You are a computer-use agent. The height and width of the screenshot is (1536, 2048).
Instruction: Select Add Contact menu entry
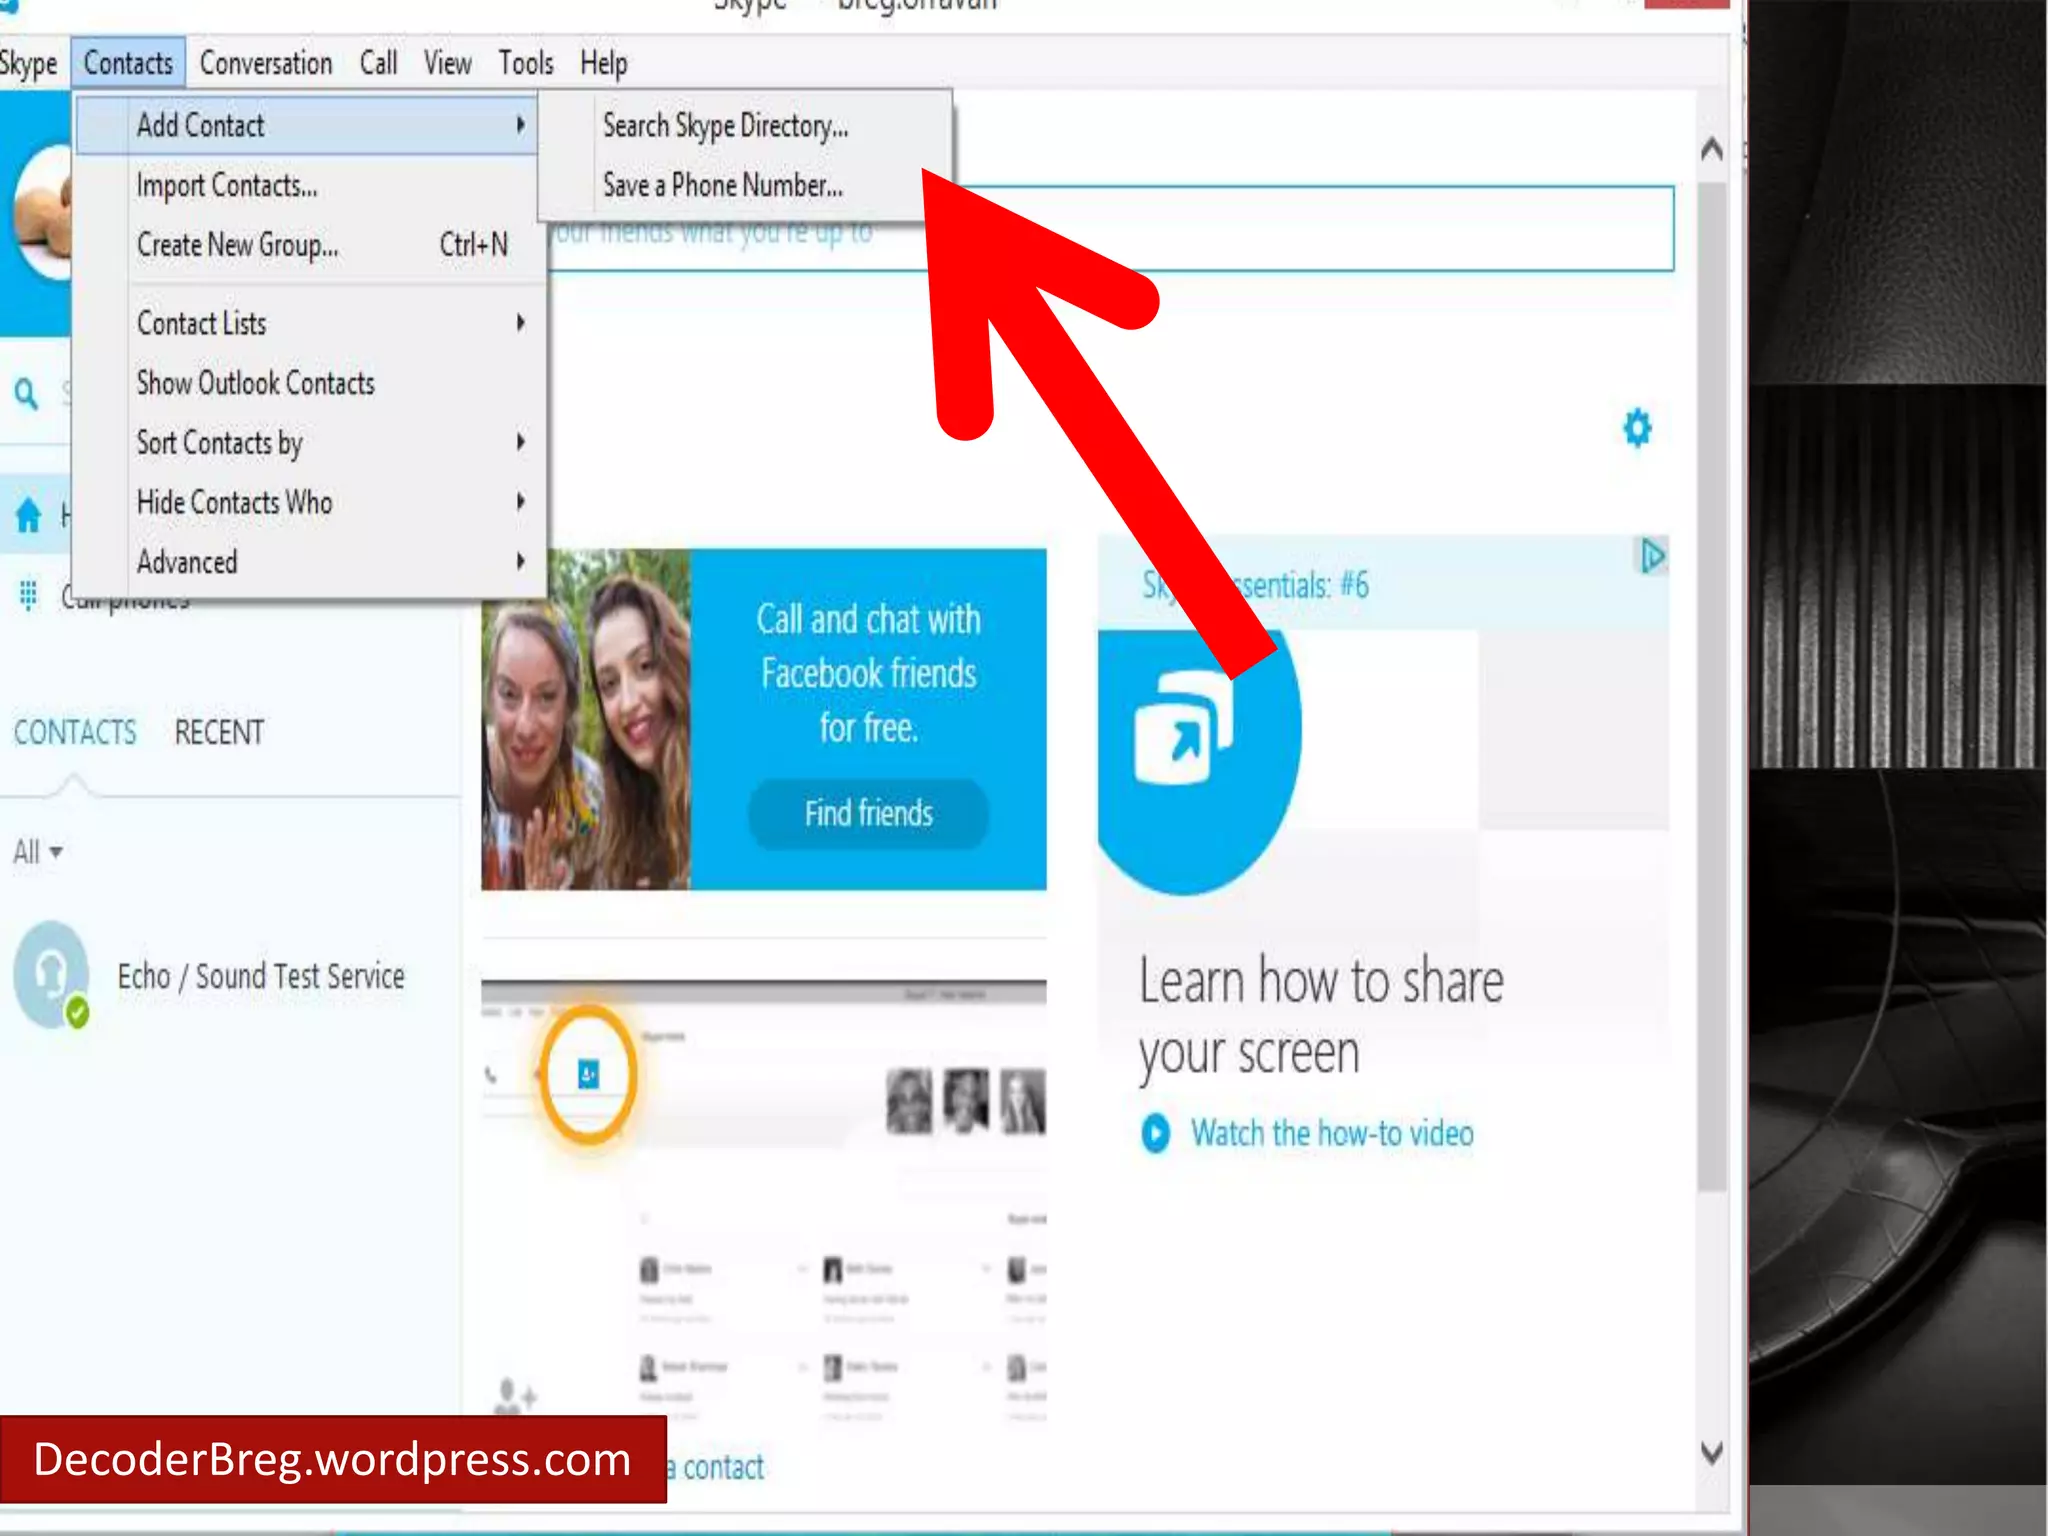click(306, 125)
